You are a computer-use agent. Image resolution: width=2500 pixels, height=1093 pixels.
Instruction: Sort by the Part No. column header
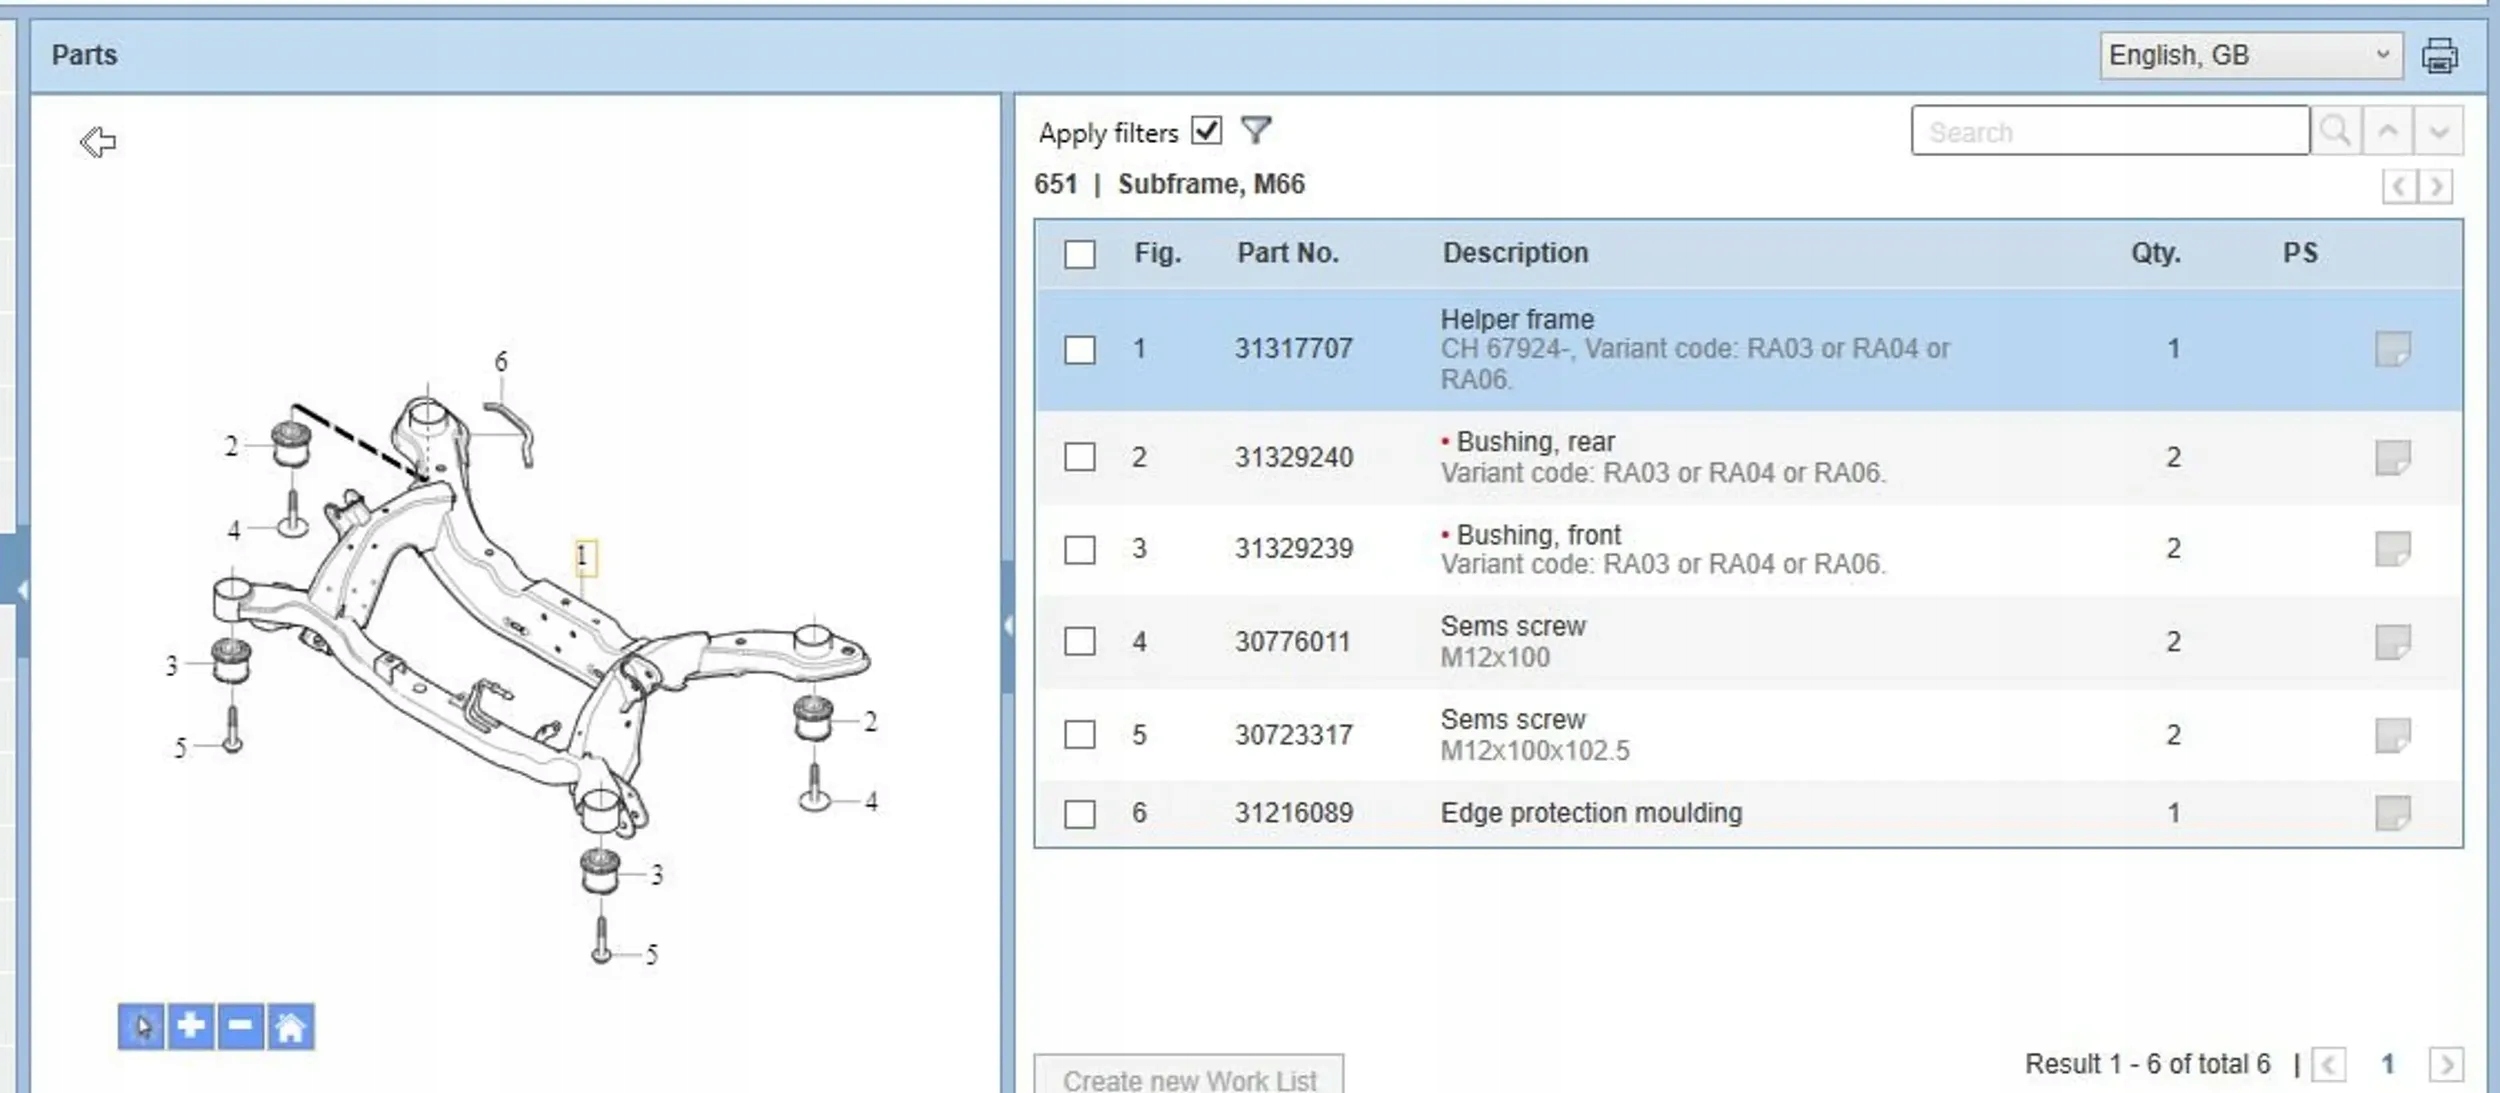[x=1287, y=253]
